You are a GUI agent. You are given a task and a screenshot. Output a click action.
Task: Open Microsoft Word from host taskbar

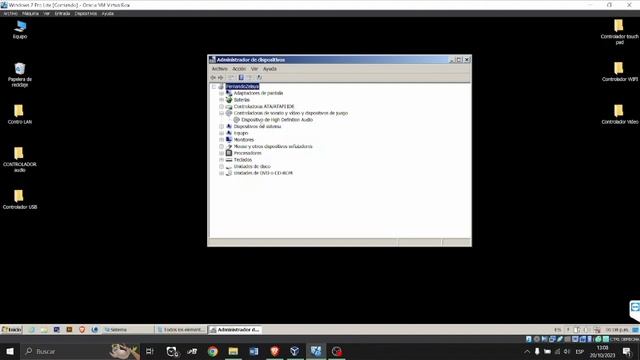pyautogui.click(x=254, y=351)
